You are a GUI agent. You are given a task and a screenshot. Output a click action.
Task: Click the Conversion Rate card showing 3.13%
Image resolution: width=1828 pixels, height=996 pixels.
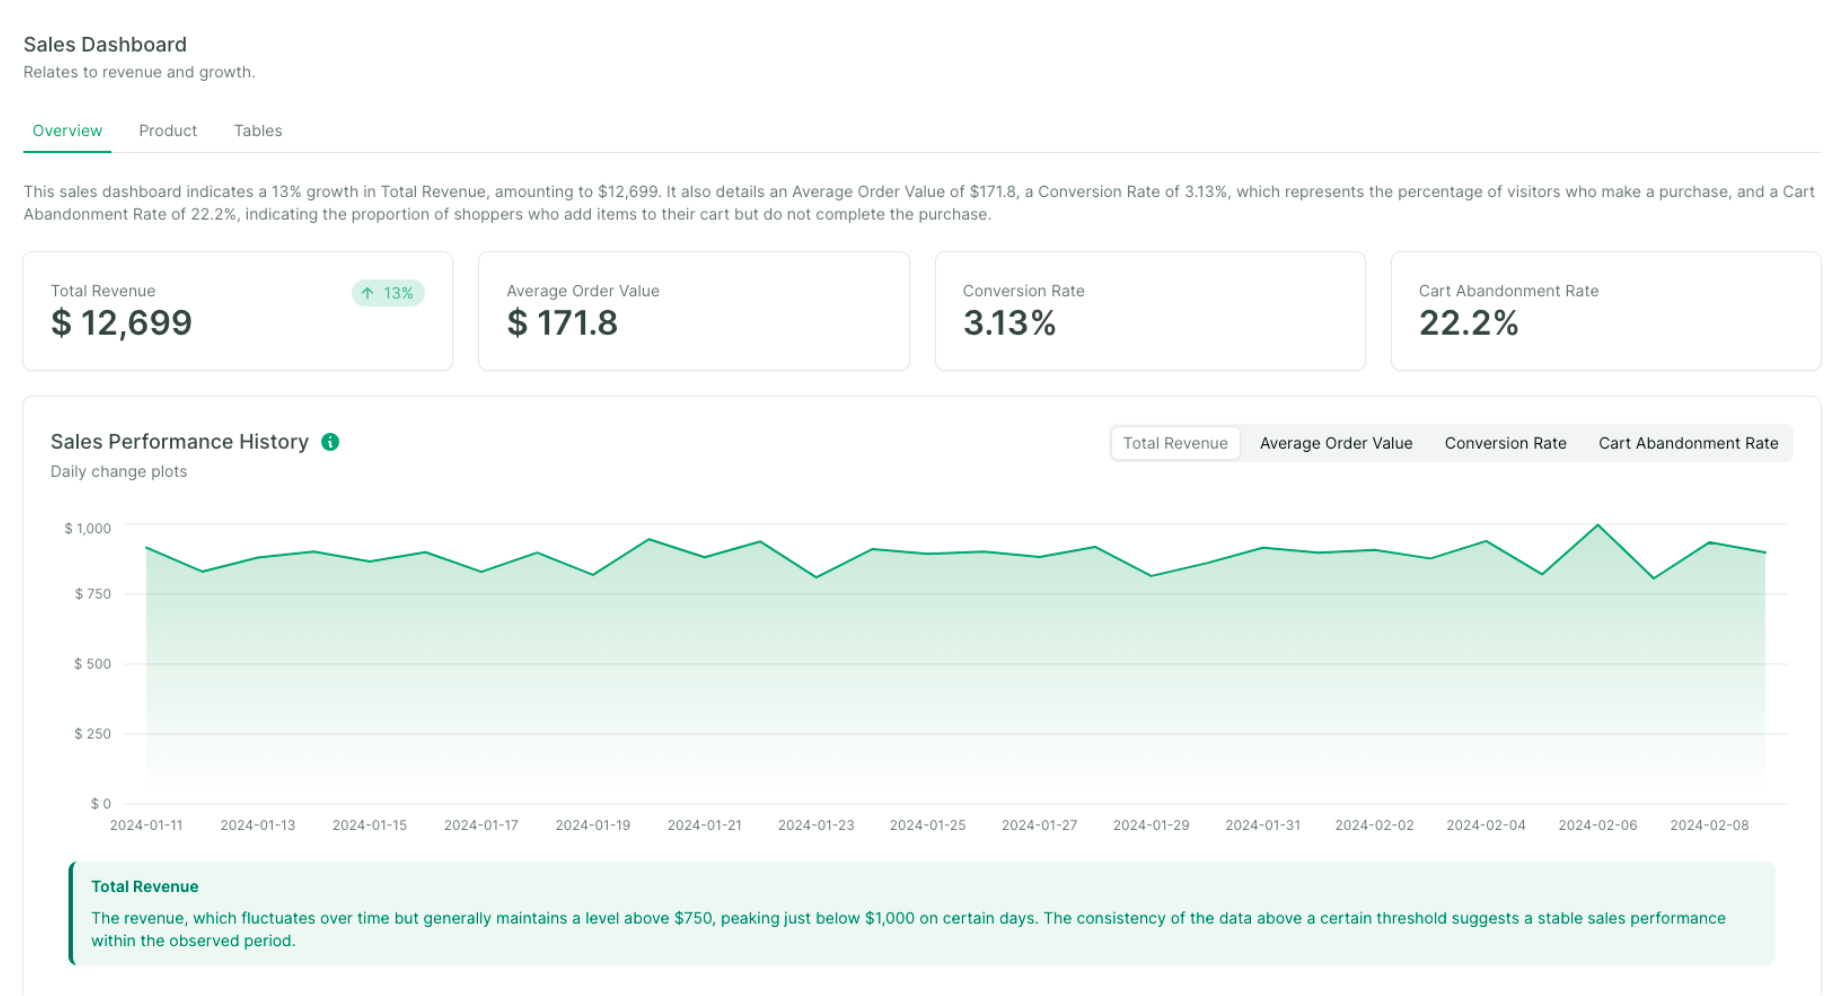tap(1149, 311)
